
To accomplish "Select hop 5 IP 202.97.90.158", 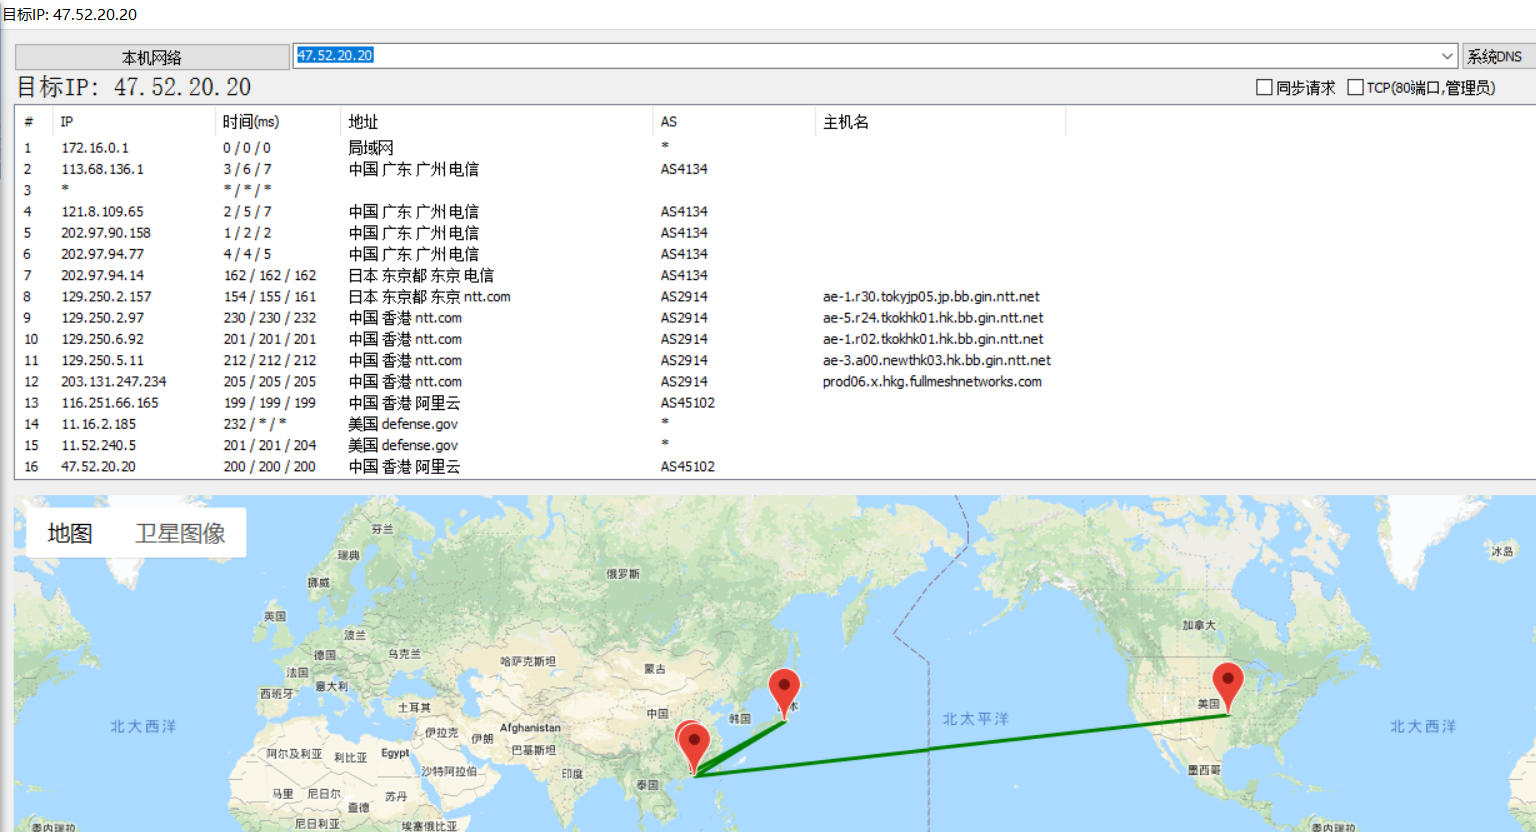I will coord(106,233).
